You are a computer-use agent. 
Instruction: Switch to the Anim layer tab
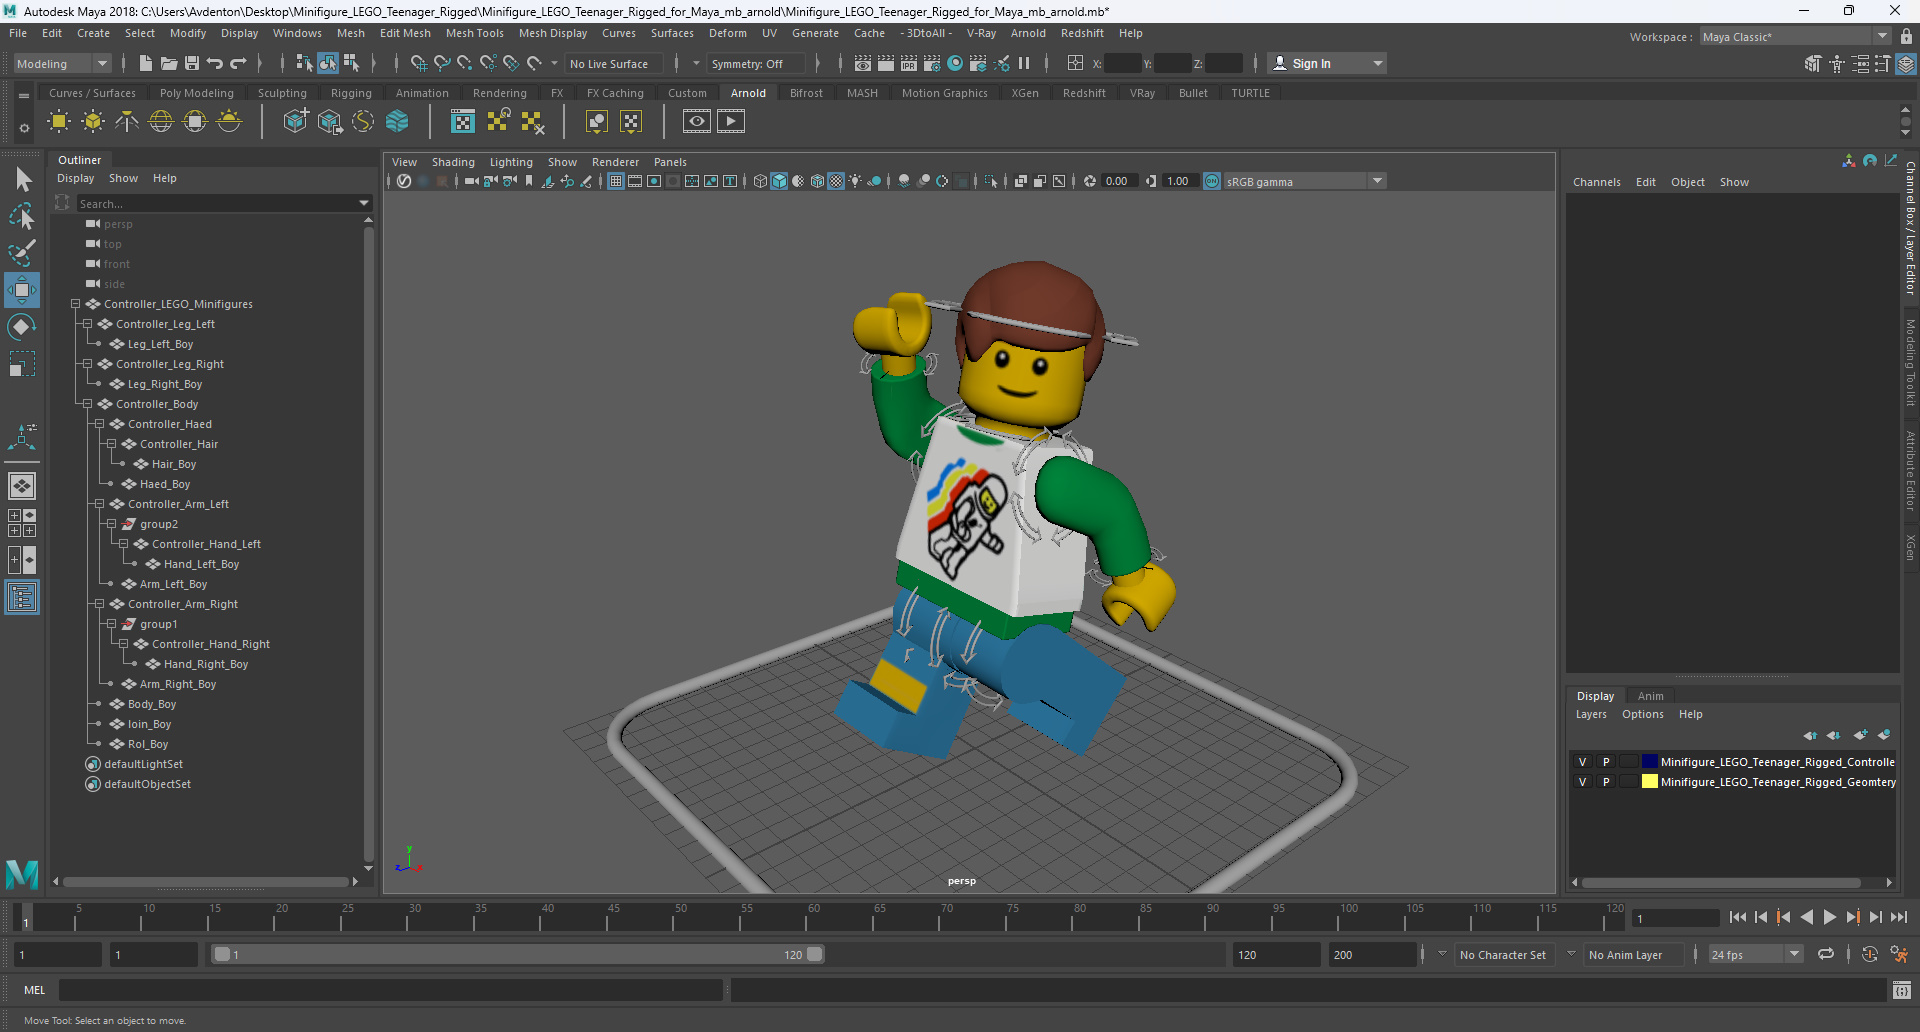[x=1651, y=696]
